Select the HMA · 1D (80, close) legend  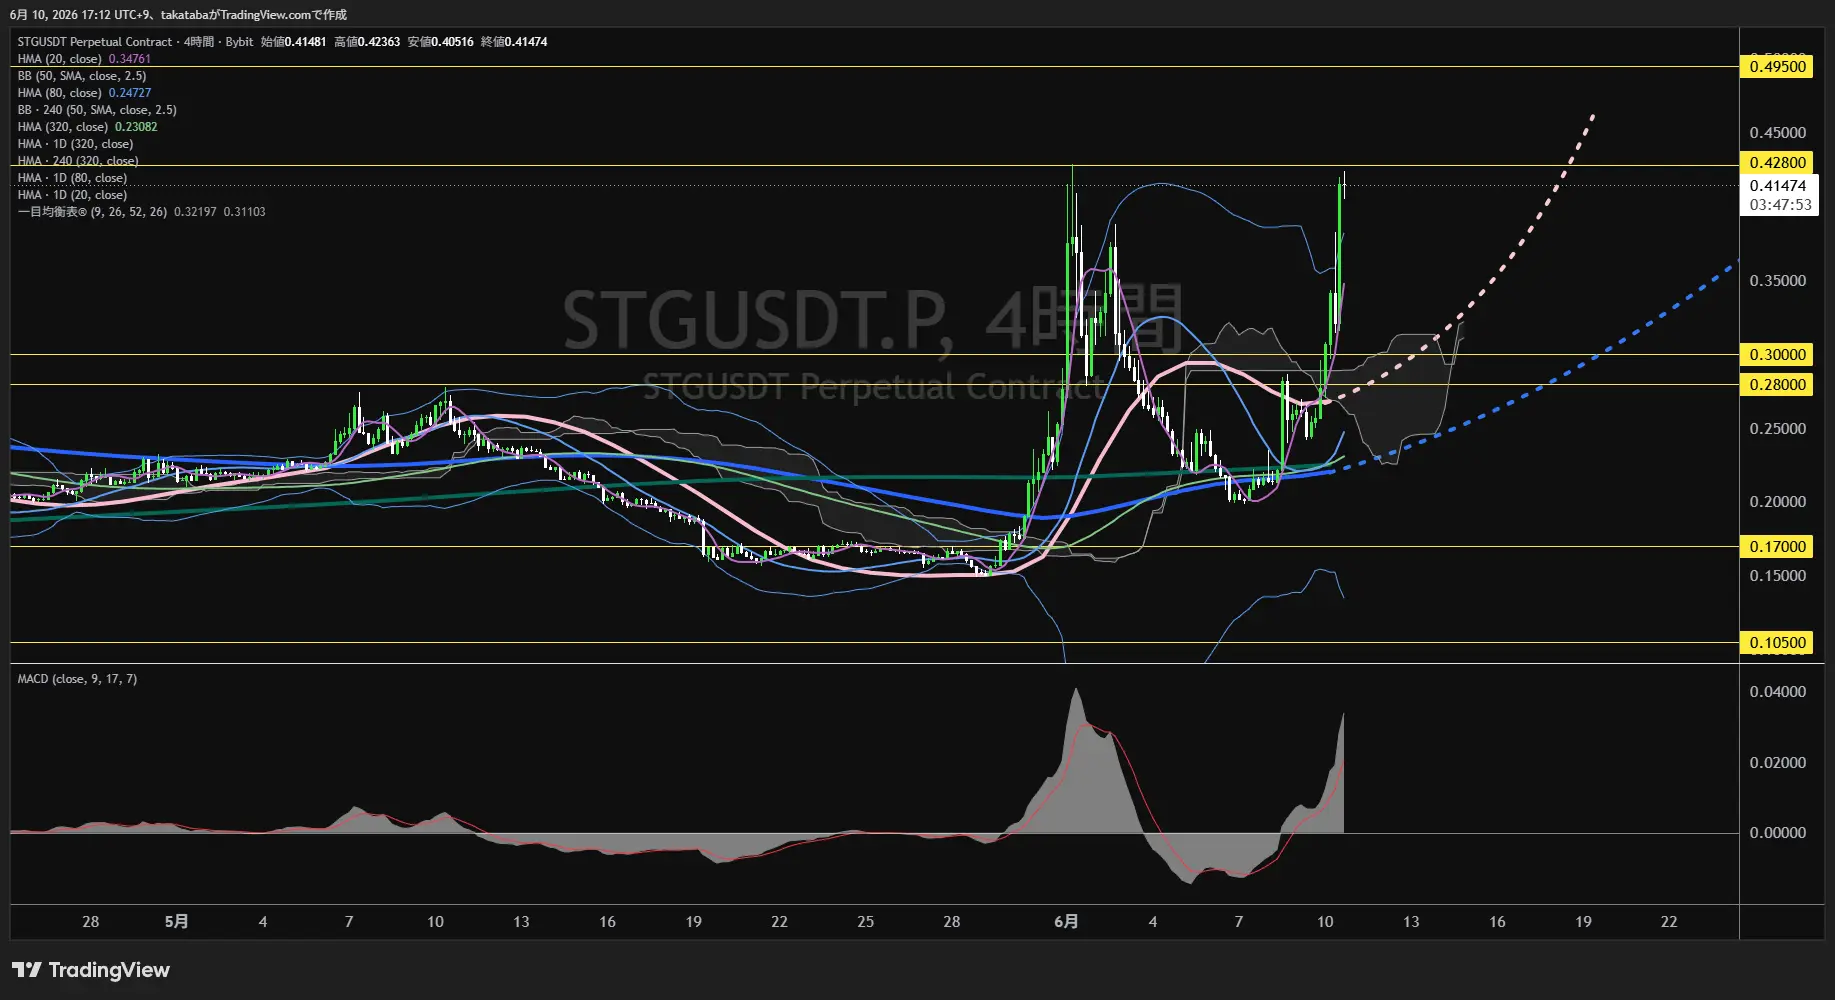click(72, 178)
